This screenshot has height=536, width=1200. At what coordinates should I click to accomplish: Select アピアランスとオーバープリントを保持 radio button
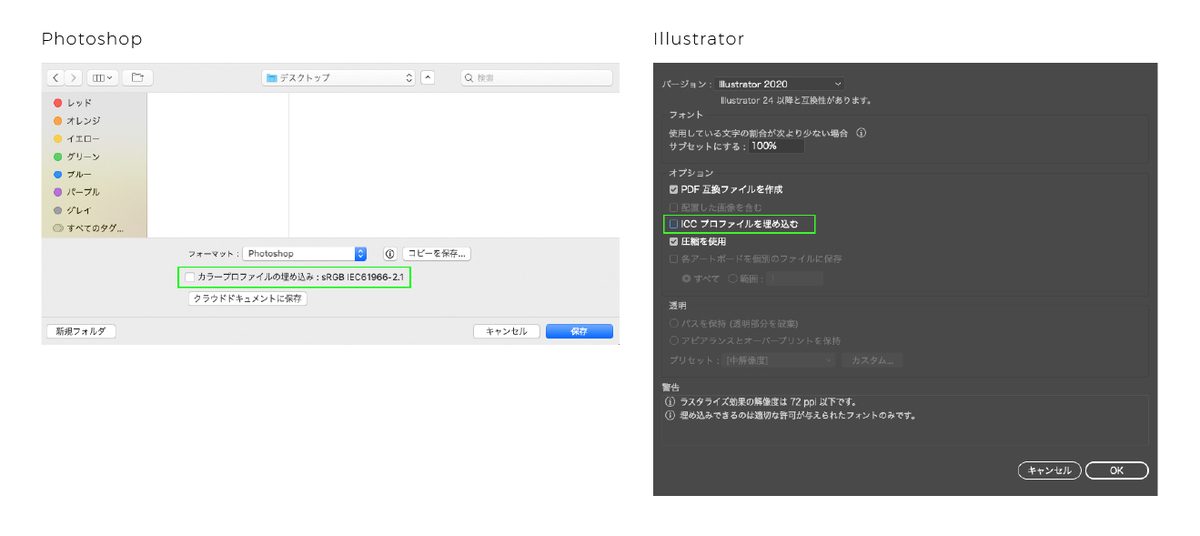pos(674,341)
